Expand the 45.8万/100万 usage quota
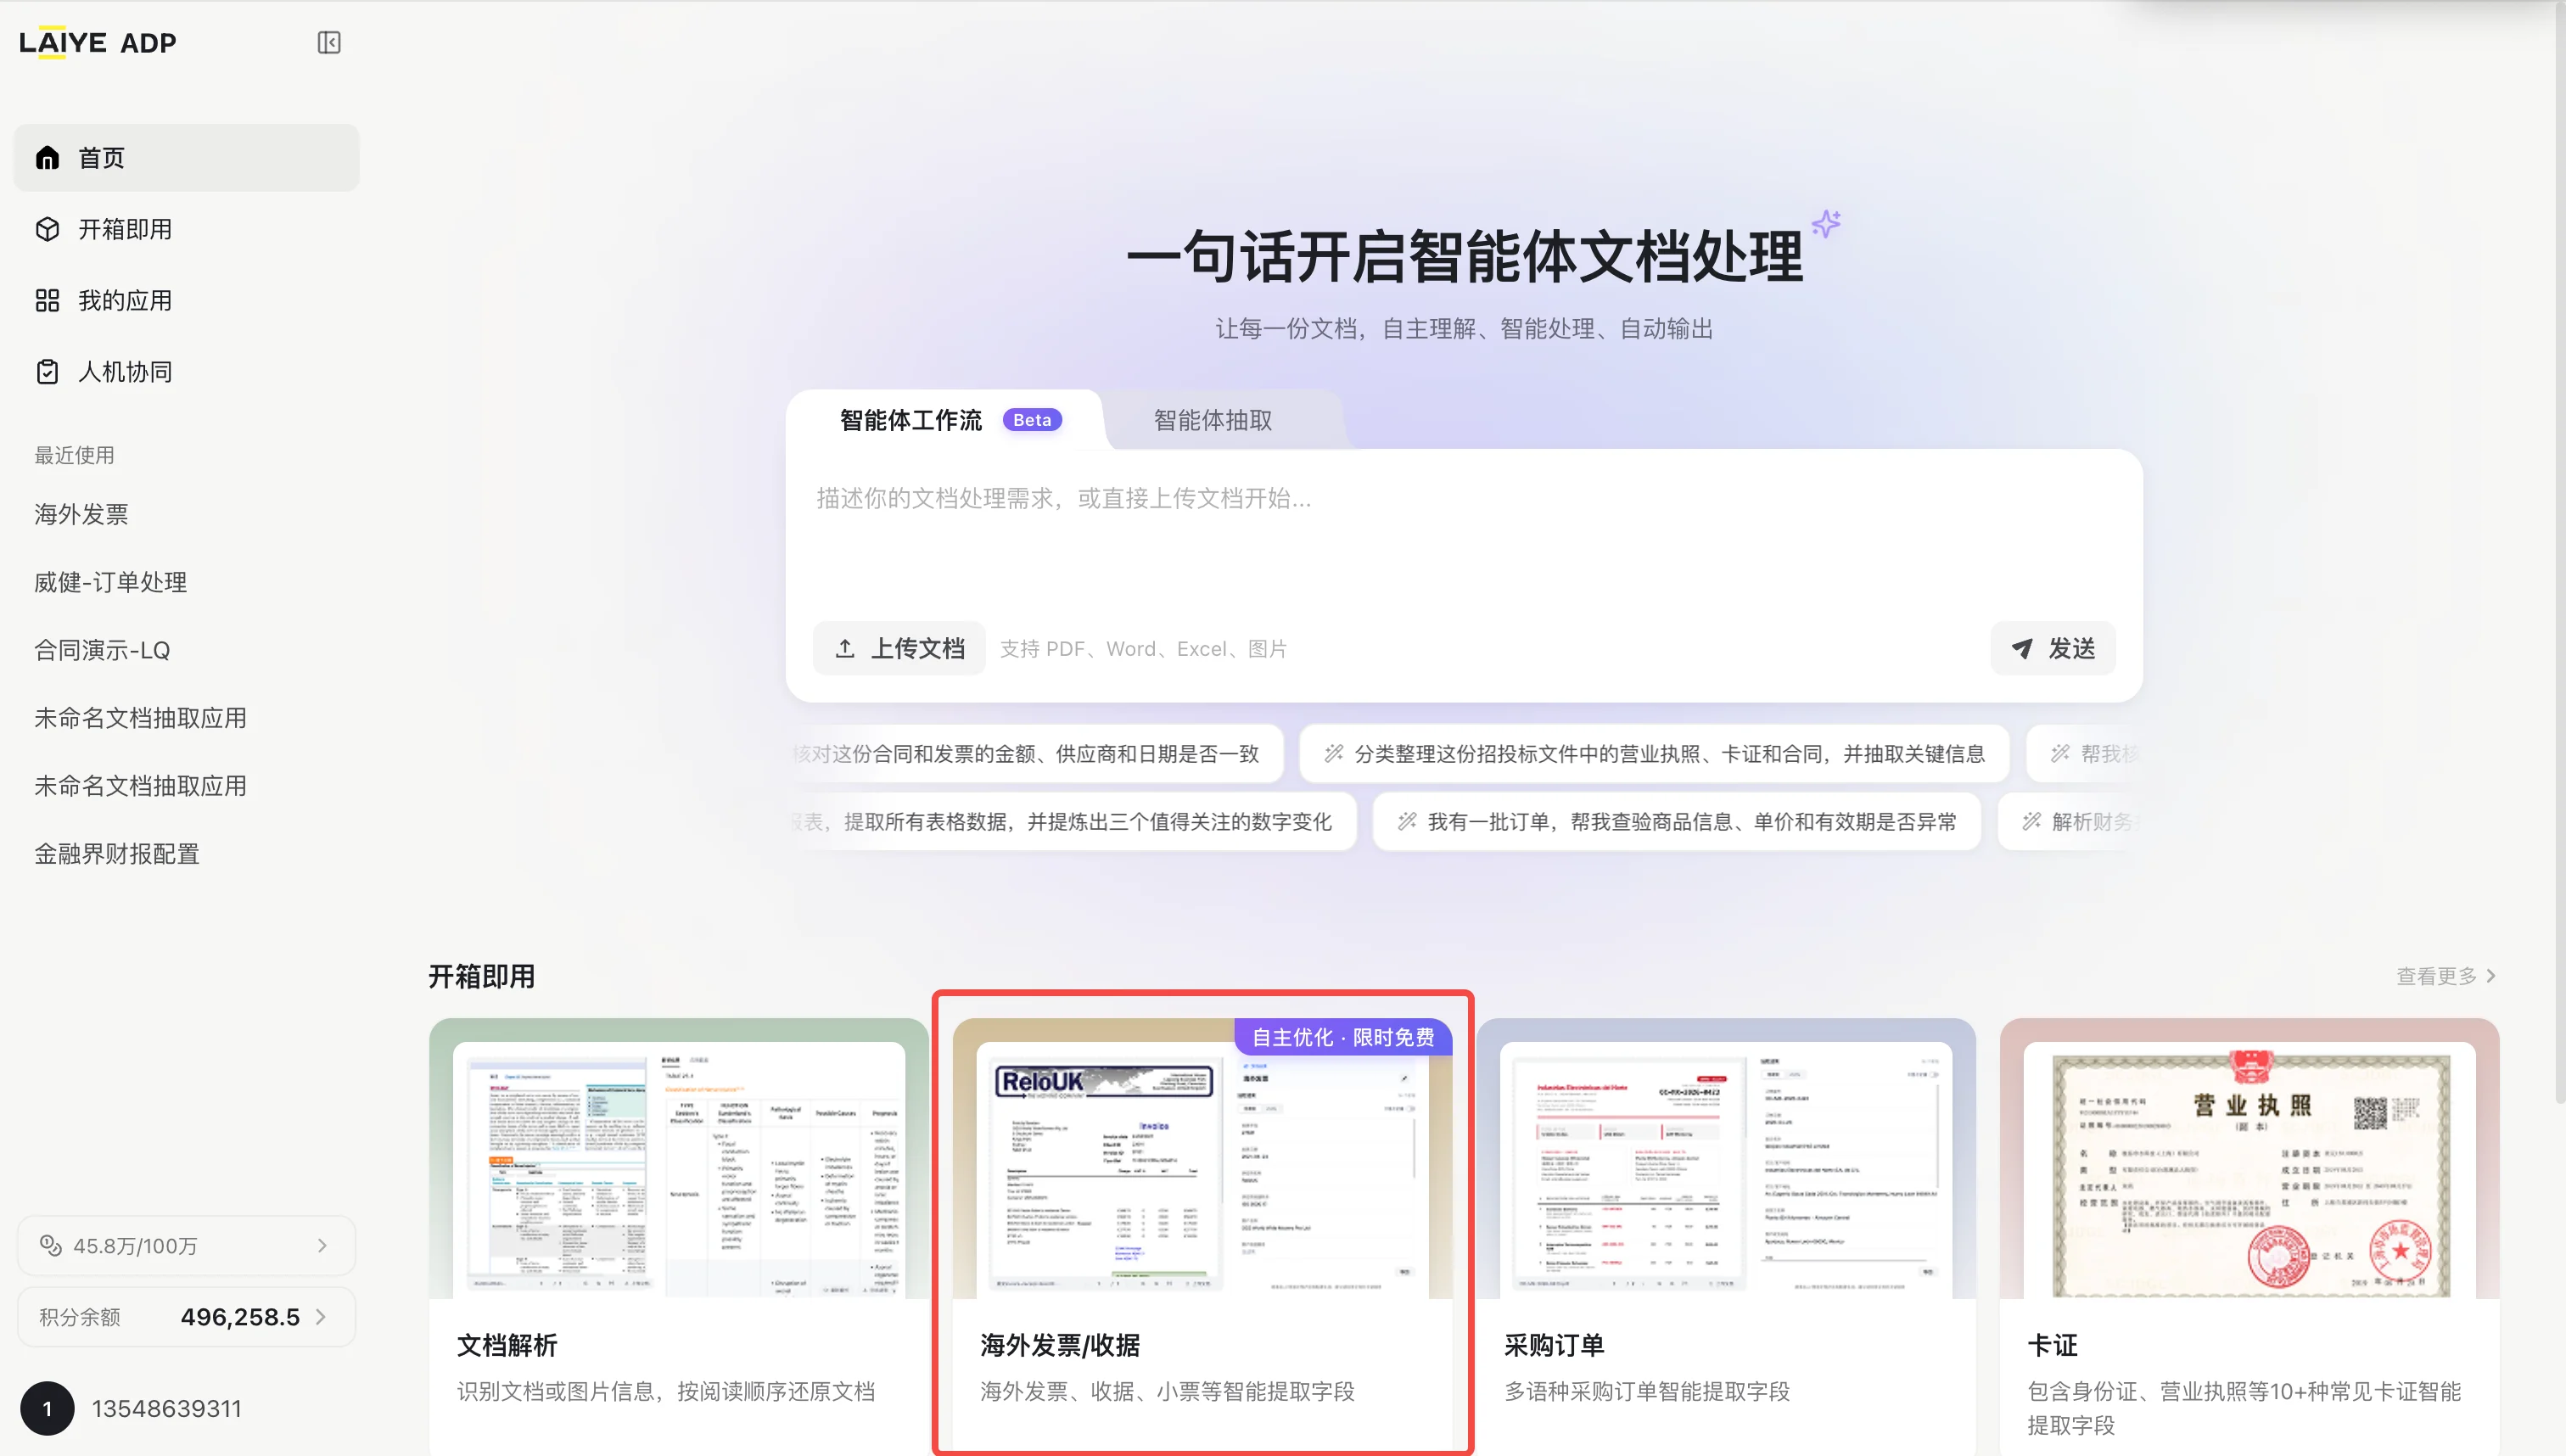Viewport: 2566px width, 1456px height. [x=187, y=1246]
